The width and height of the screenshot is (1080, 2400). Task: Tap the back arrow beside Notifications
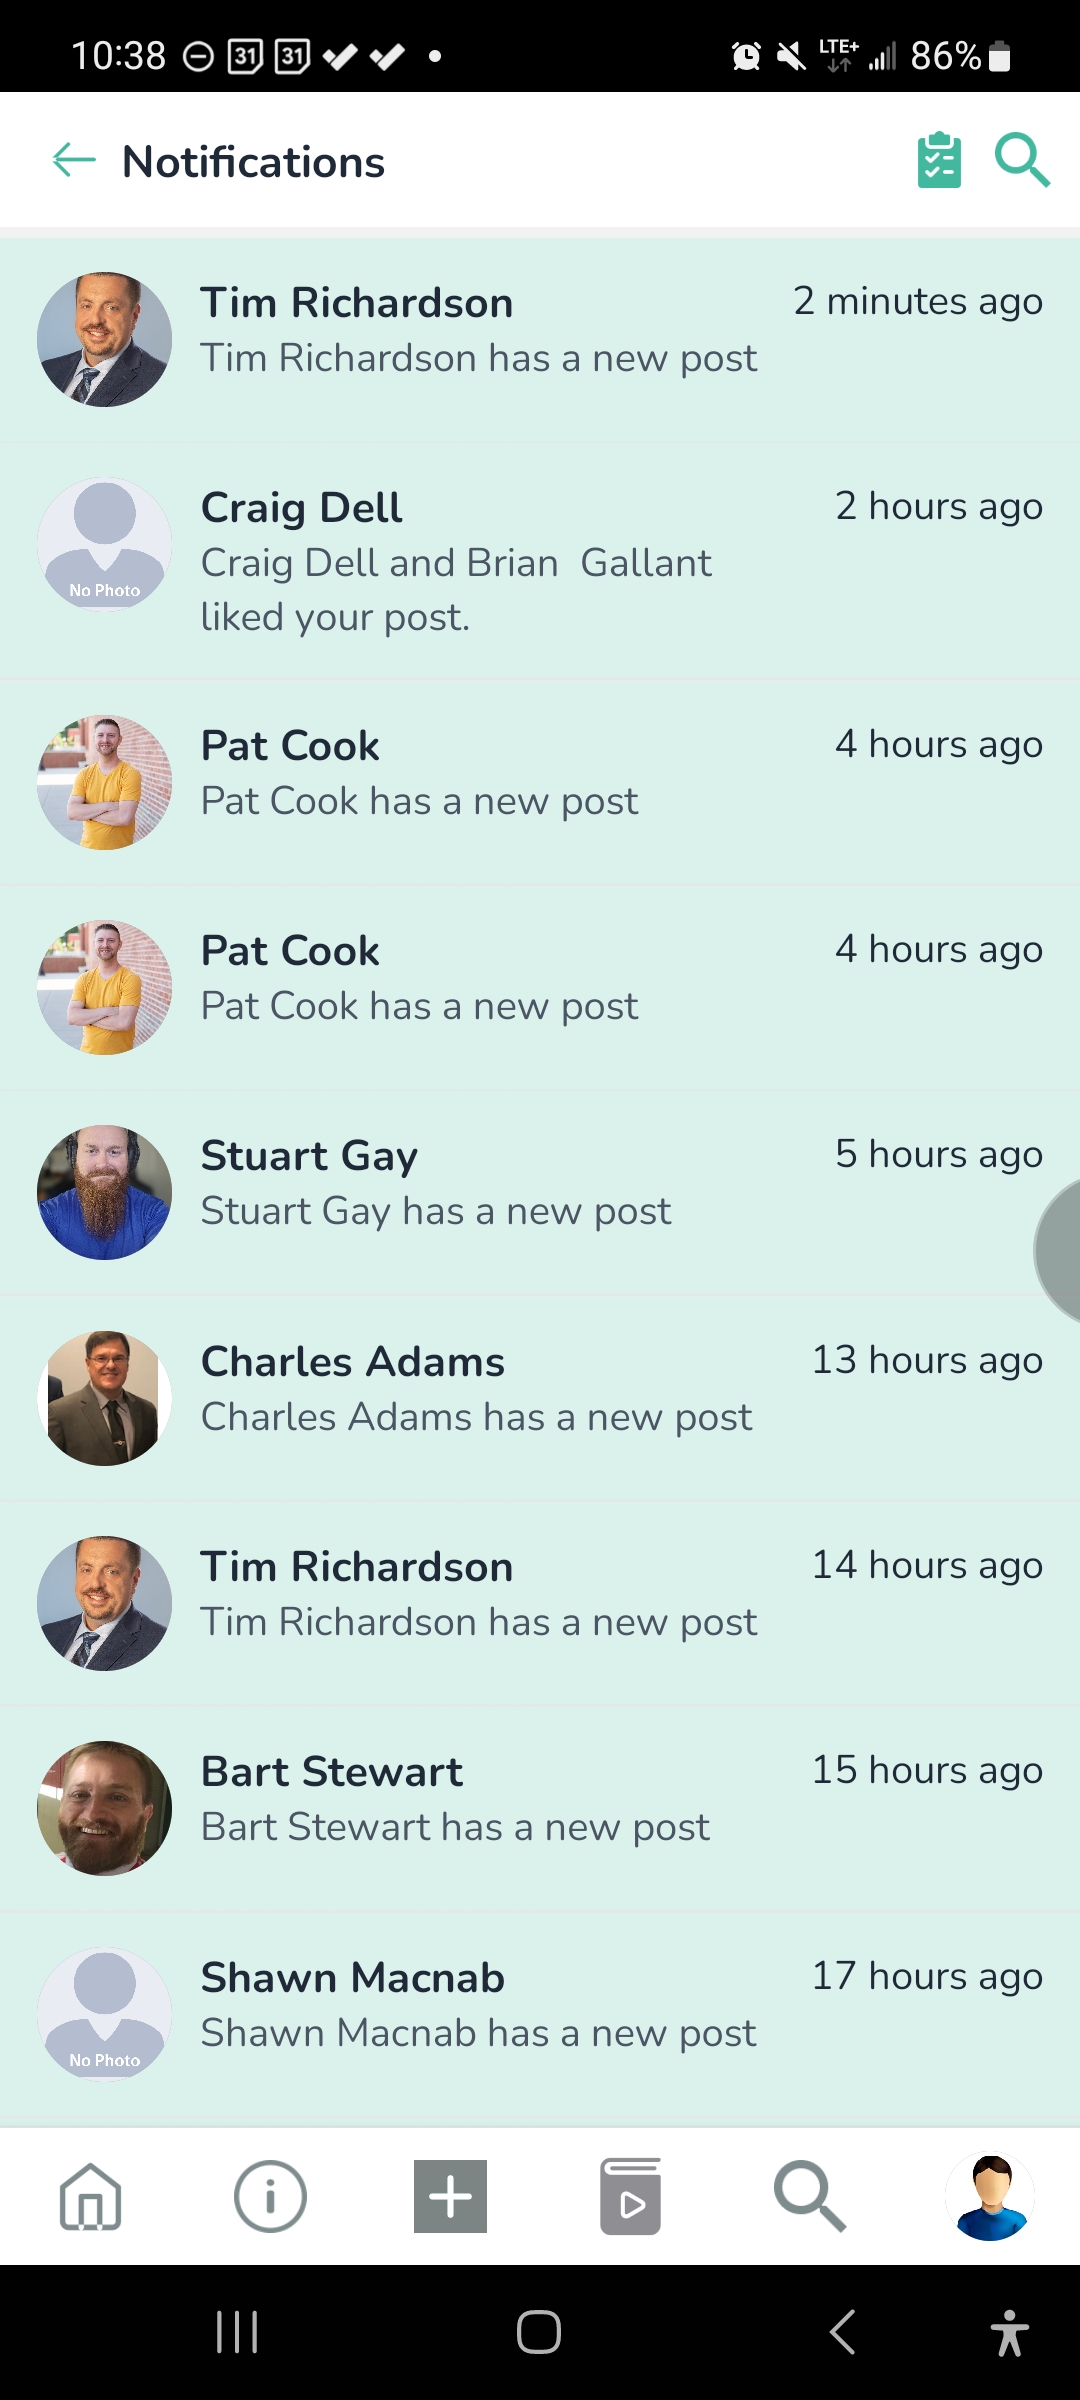(x=74, y=160)
